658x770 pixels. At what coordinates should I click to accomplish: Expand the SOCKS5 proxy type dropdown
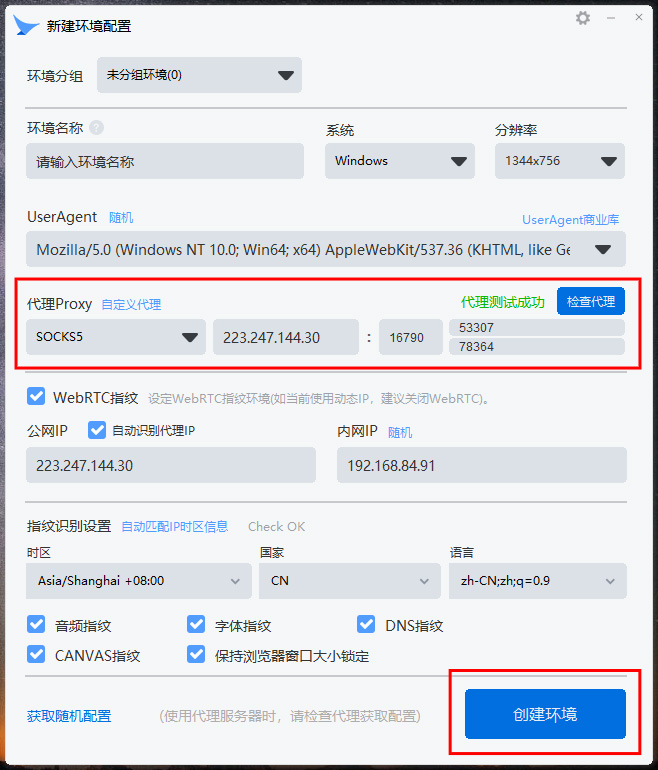(x=116, y=337)
